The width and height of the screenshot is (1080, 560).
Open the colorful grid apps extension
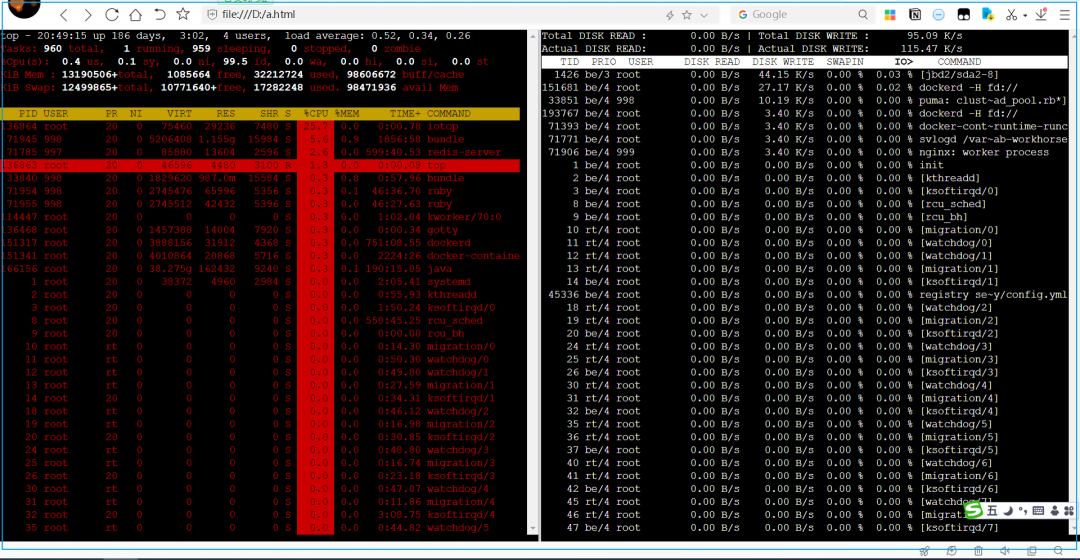(x=890, y=14)
